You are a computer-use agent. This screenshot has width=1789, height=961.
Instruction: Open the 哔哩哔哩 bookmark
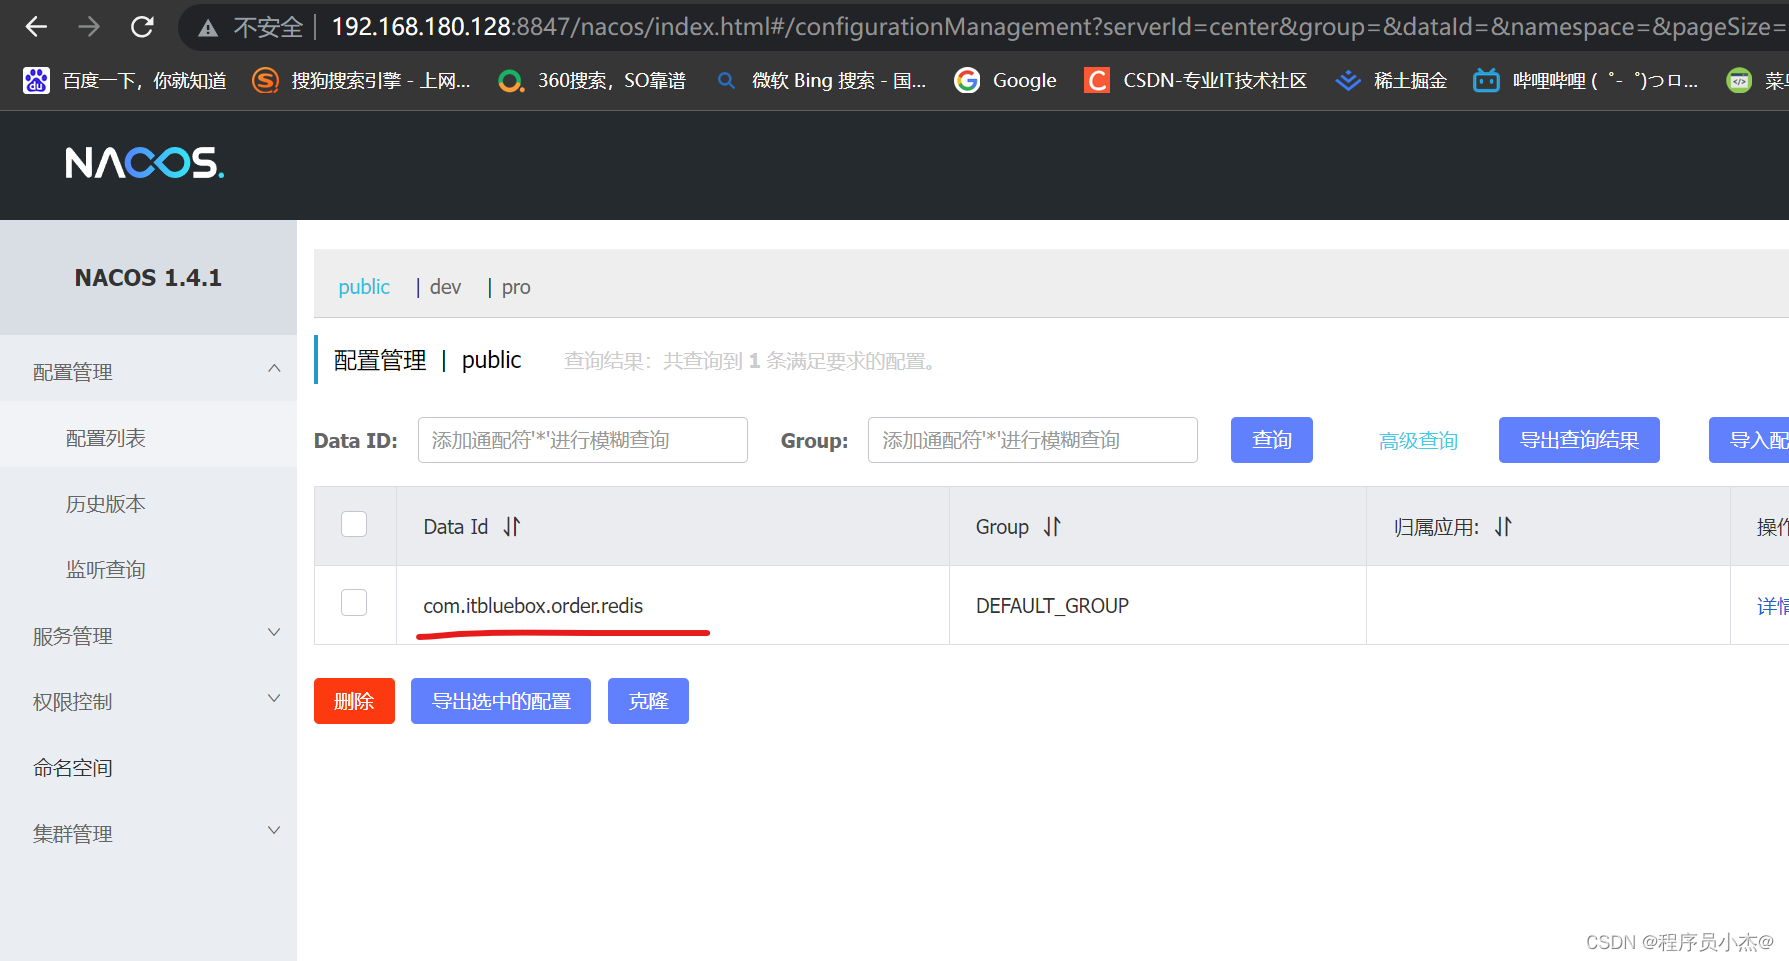(x=1586, y=80)
